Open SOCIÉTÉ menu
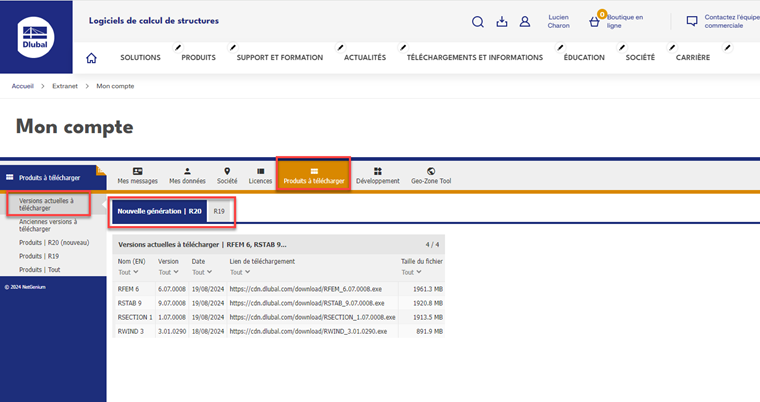The width and height of the screenshot is (760, 402). (x=640, y=57)
